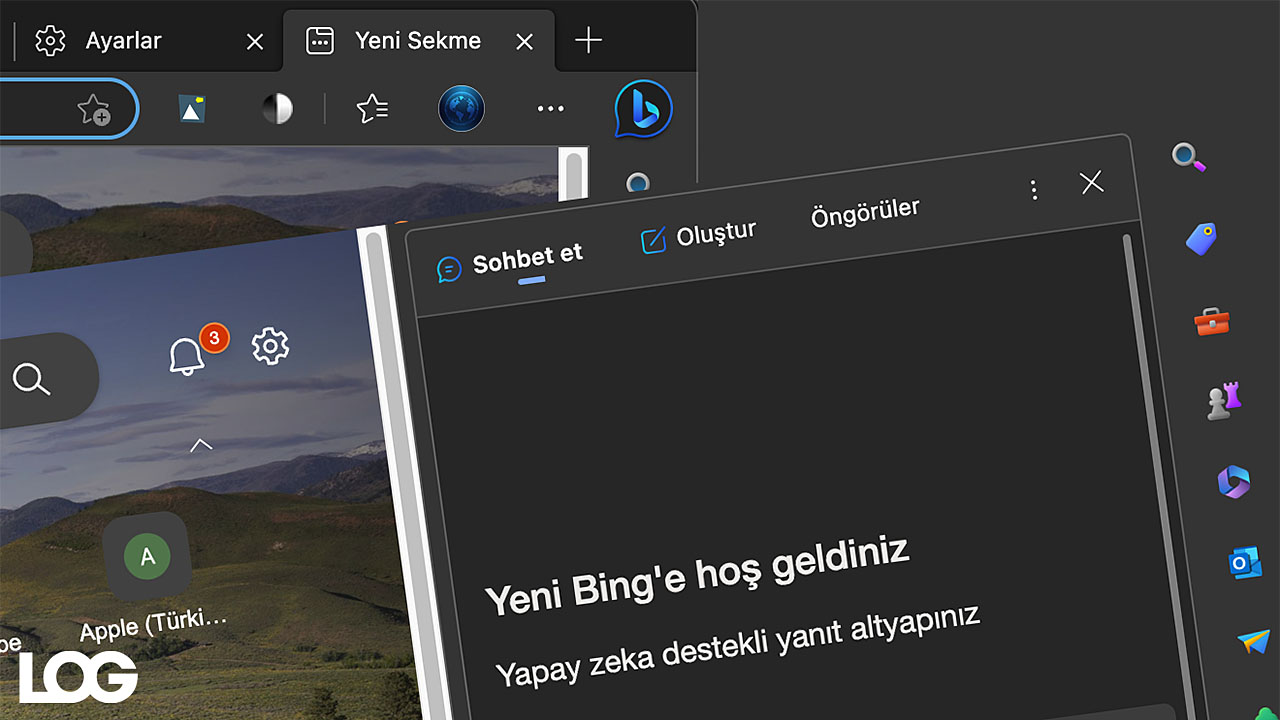Viewport: 1280px width, 720px height.
Task: Open the sidebar Microsoft 365 icon
Action: coord(1234,482)
